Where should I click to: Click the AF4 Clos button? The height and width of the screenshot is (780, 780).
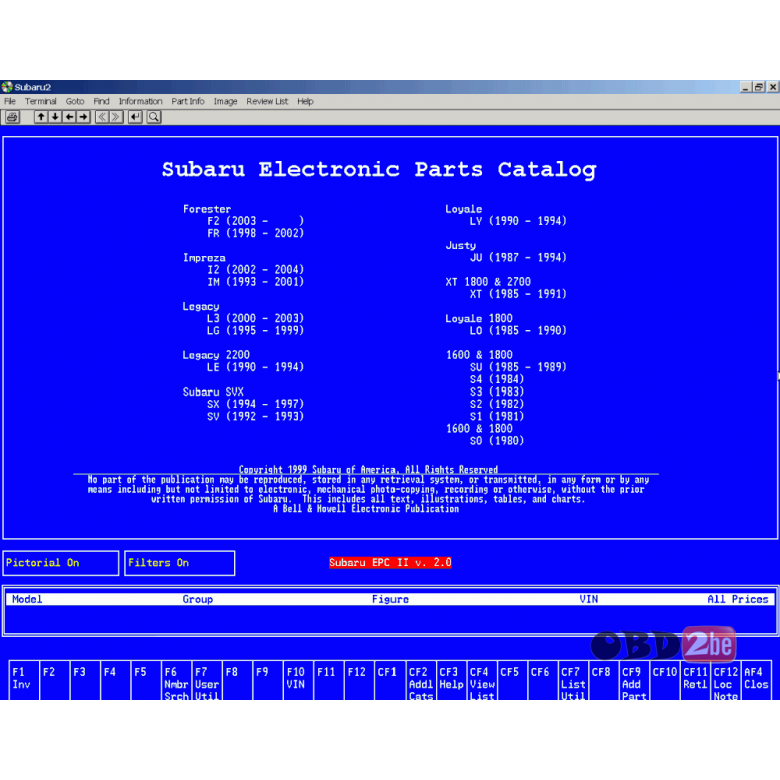pos(757,681)
